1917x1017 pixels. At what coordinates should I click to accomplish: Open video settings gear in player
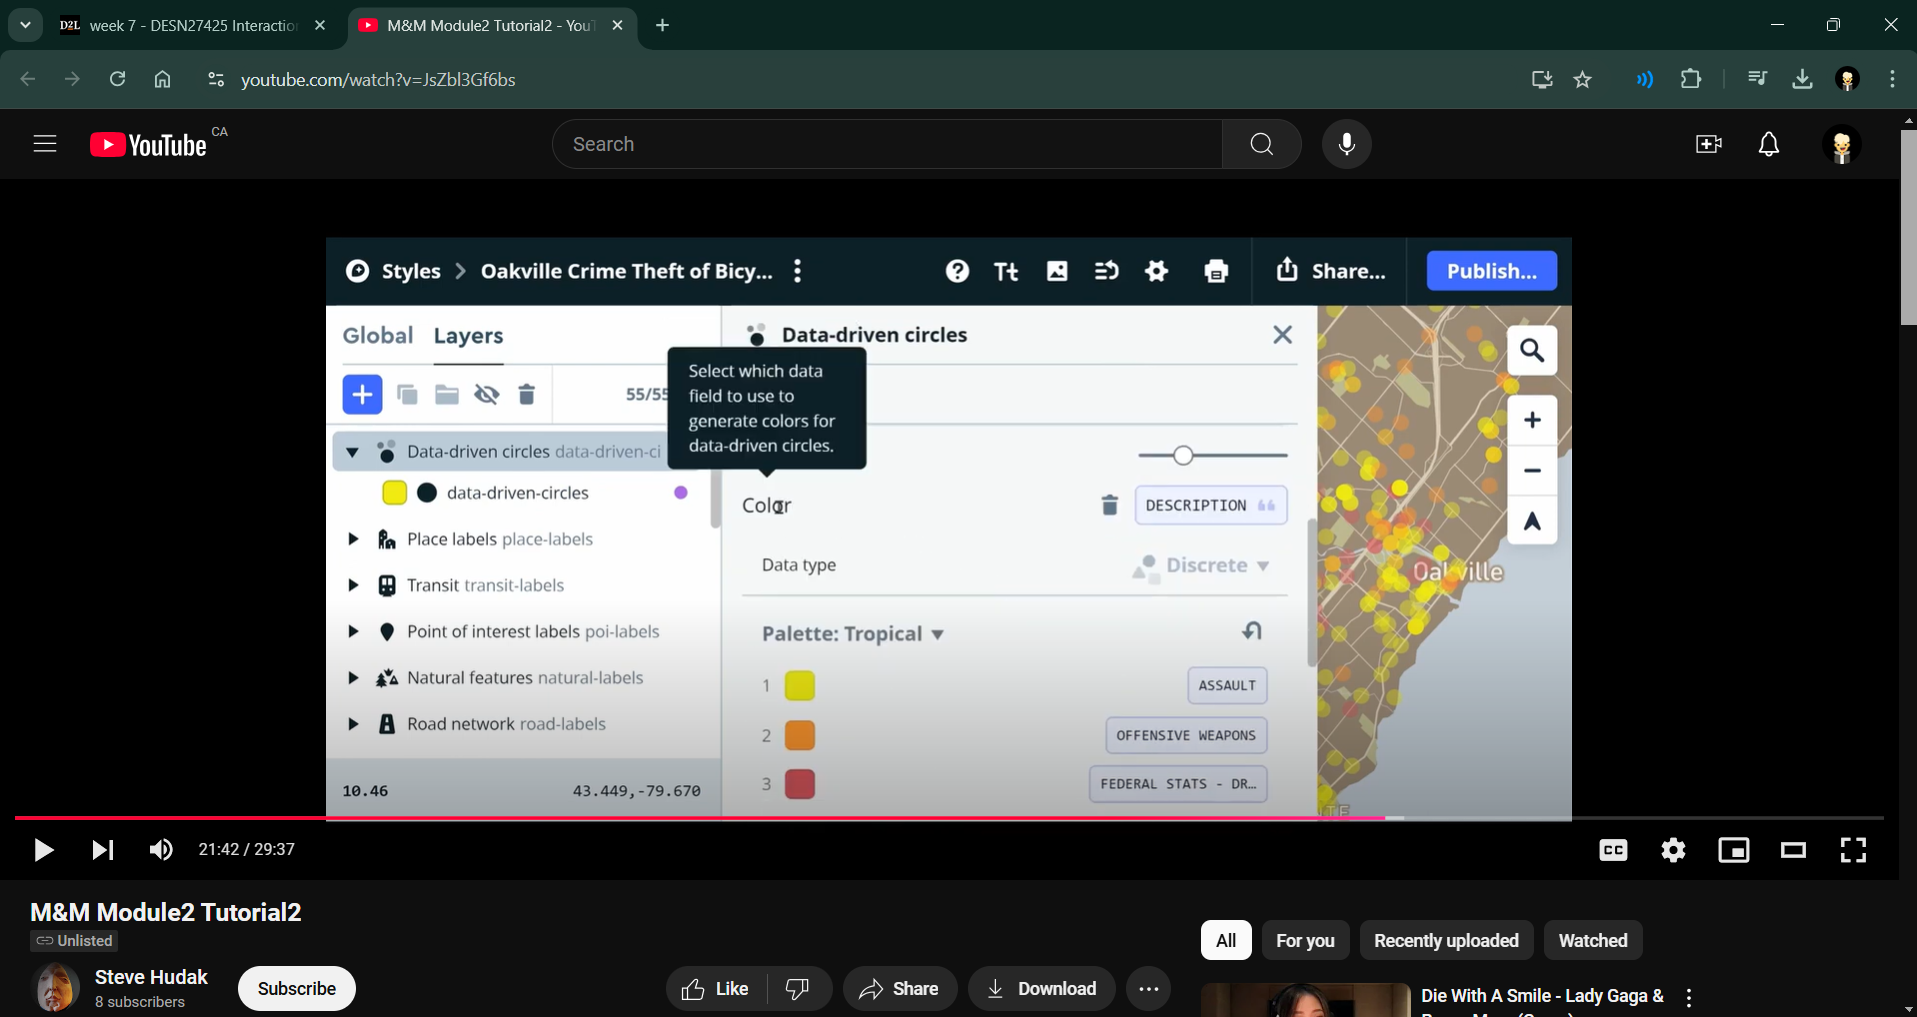1673,850
